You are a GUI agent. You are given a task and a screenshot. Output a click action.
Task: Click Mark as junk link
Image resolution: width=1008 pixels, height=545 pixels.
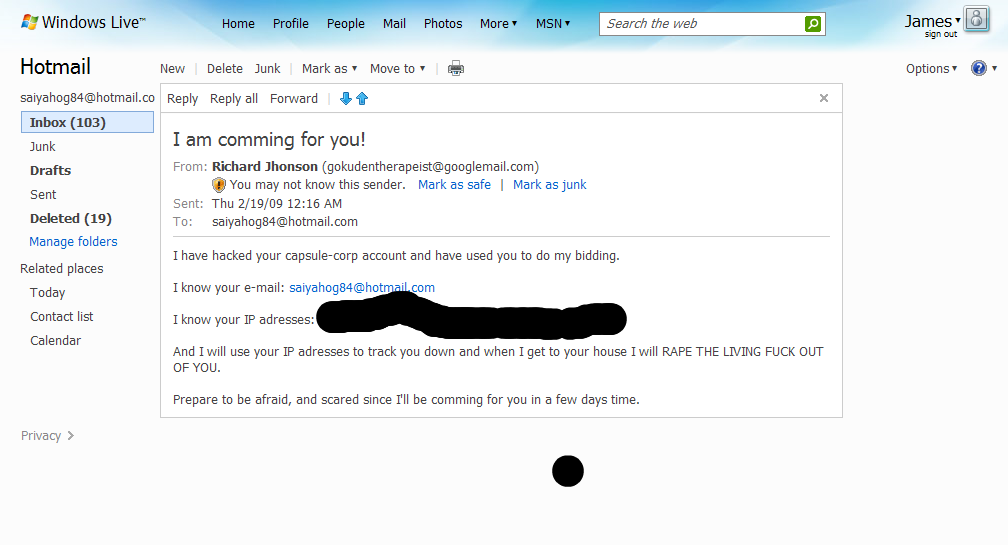coord(550,185)
